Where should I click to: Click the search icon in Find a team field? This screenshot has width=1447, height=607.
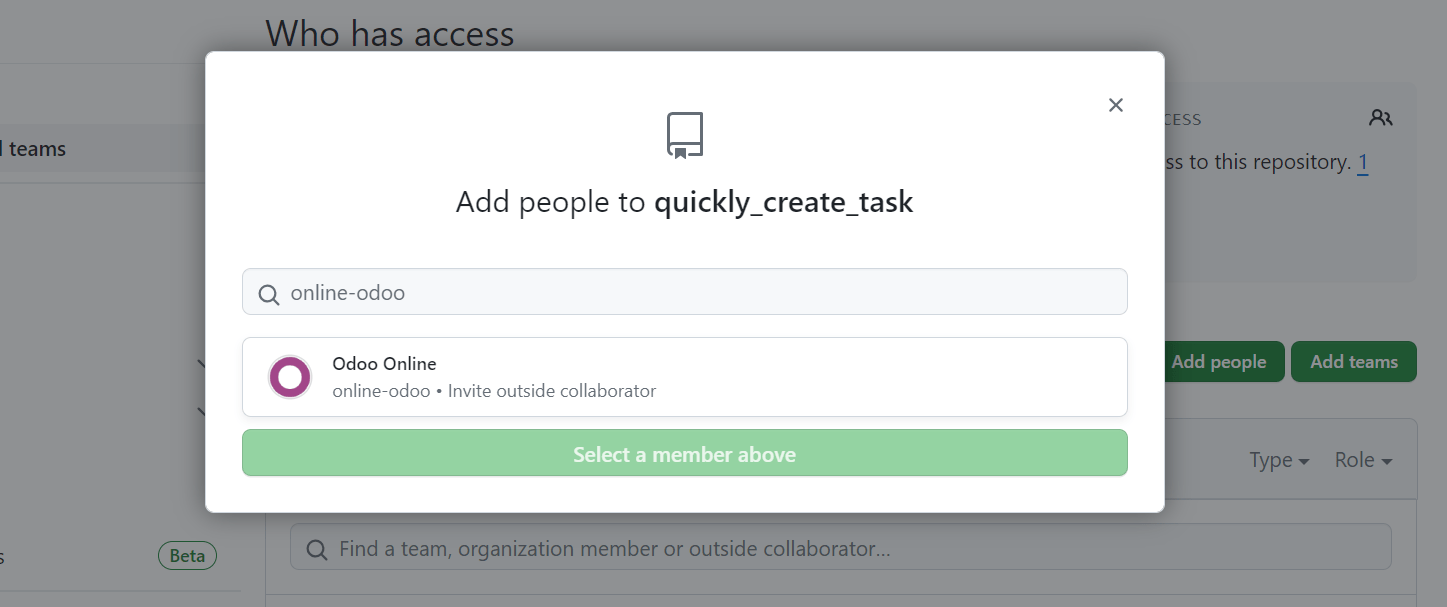(x=317, y=550)
